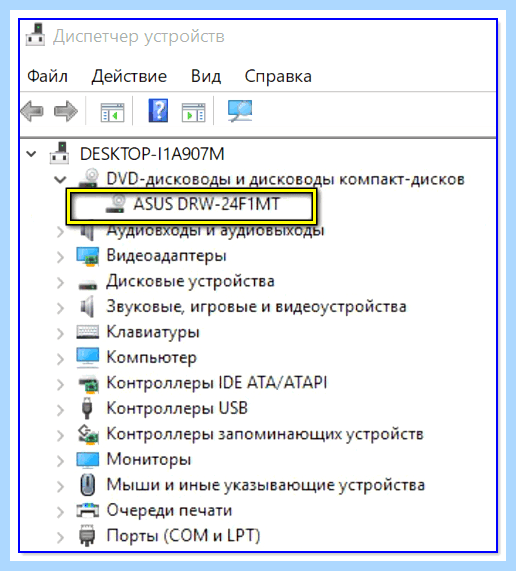Select Контроллеры IDE ATA/ATAPI label
Viewport: 516px width, 571px height.
[x=217, y=383]
